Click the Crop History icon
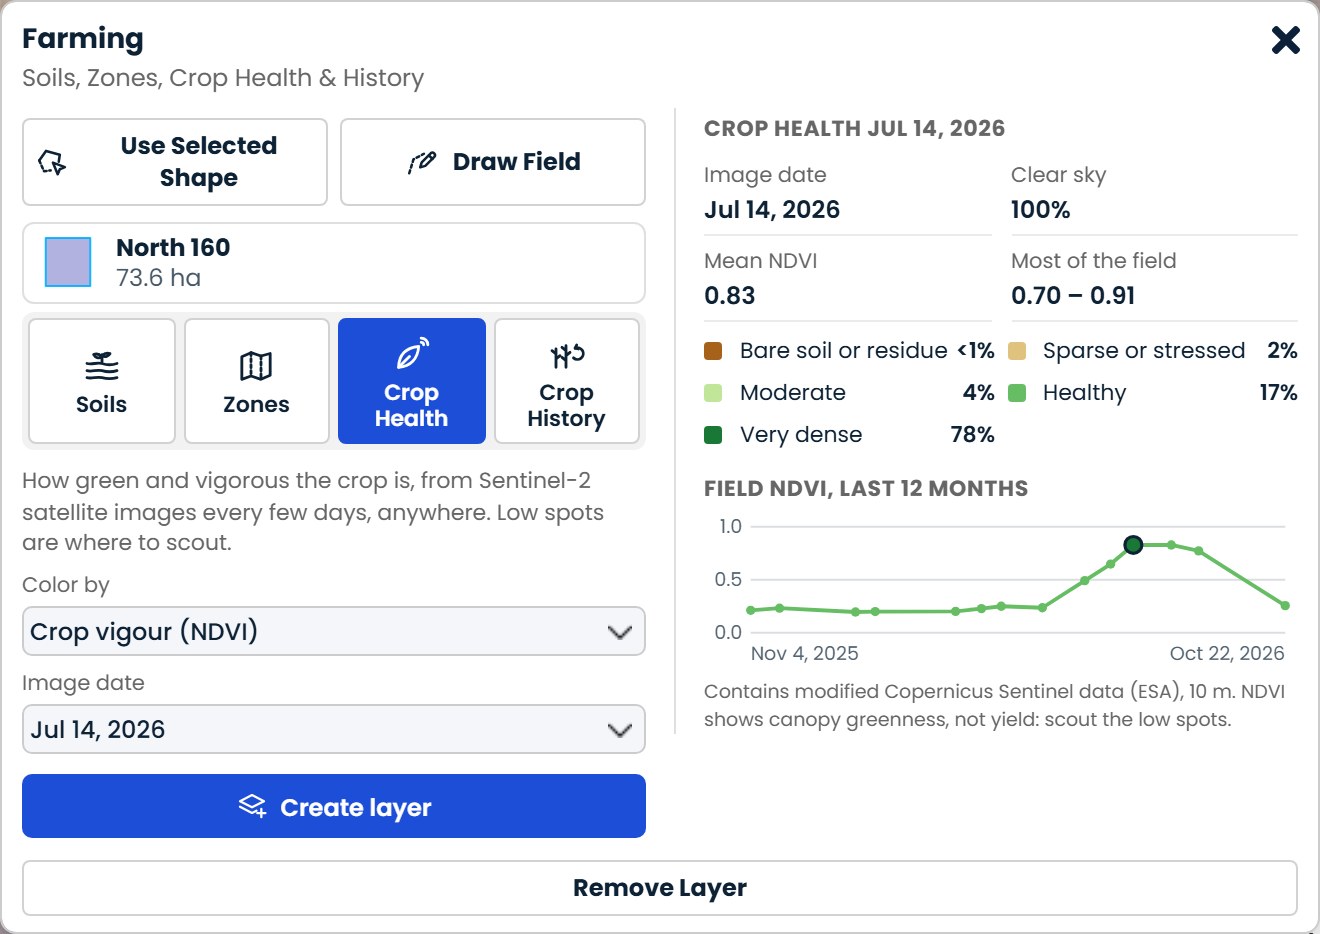1320x934 pixels. (x=567, y=355)
